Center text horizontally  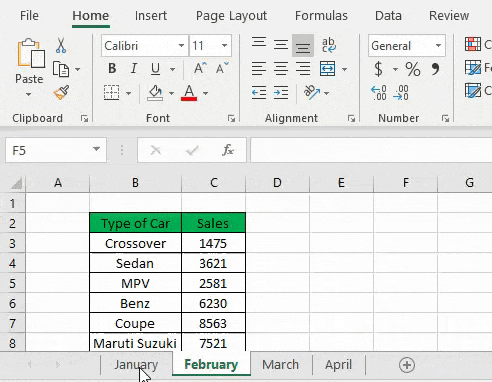click(x=281, y=69)
